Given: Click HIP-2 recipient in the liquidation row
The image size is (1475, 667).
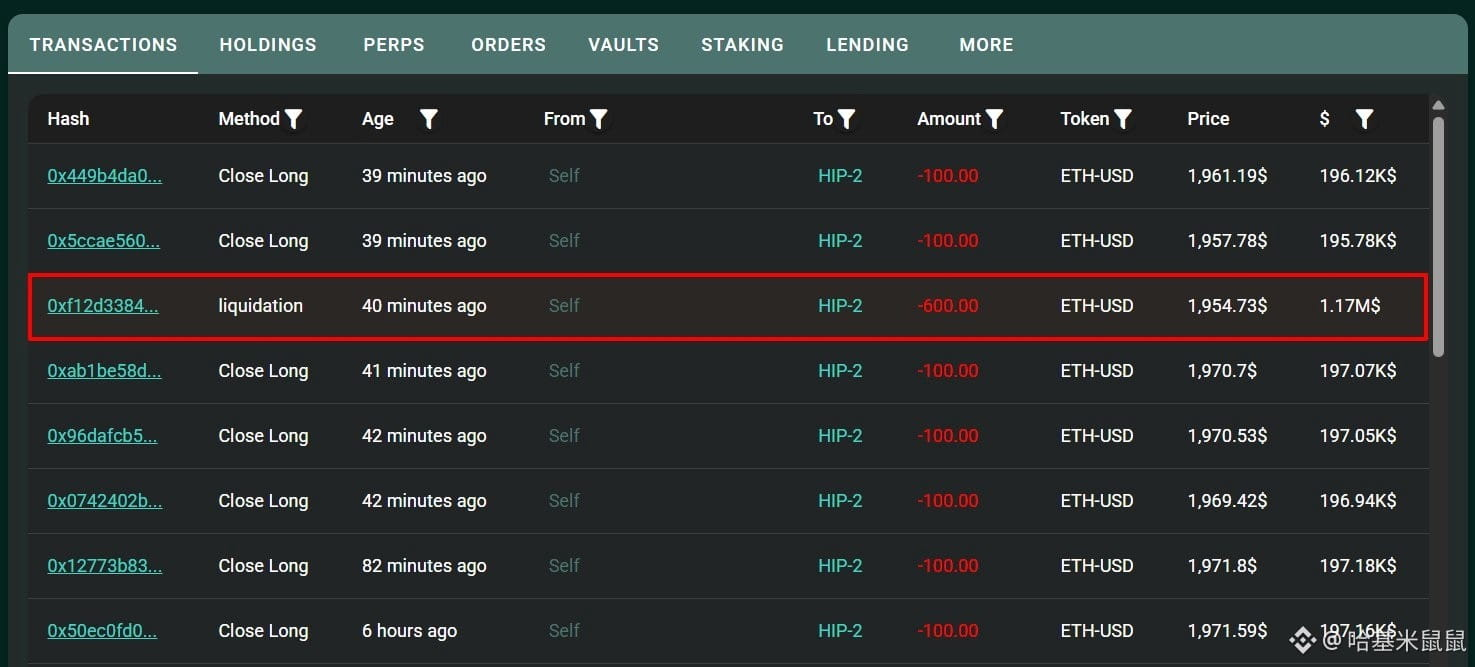Looking at the screenshot, I should [x=840, y=306].
